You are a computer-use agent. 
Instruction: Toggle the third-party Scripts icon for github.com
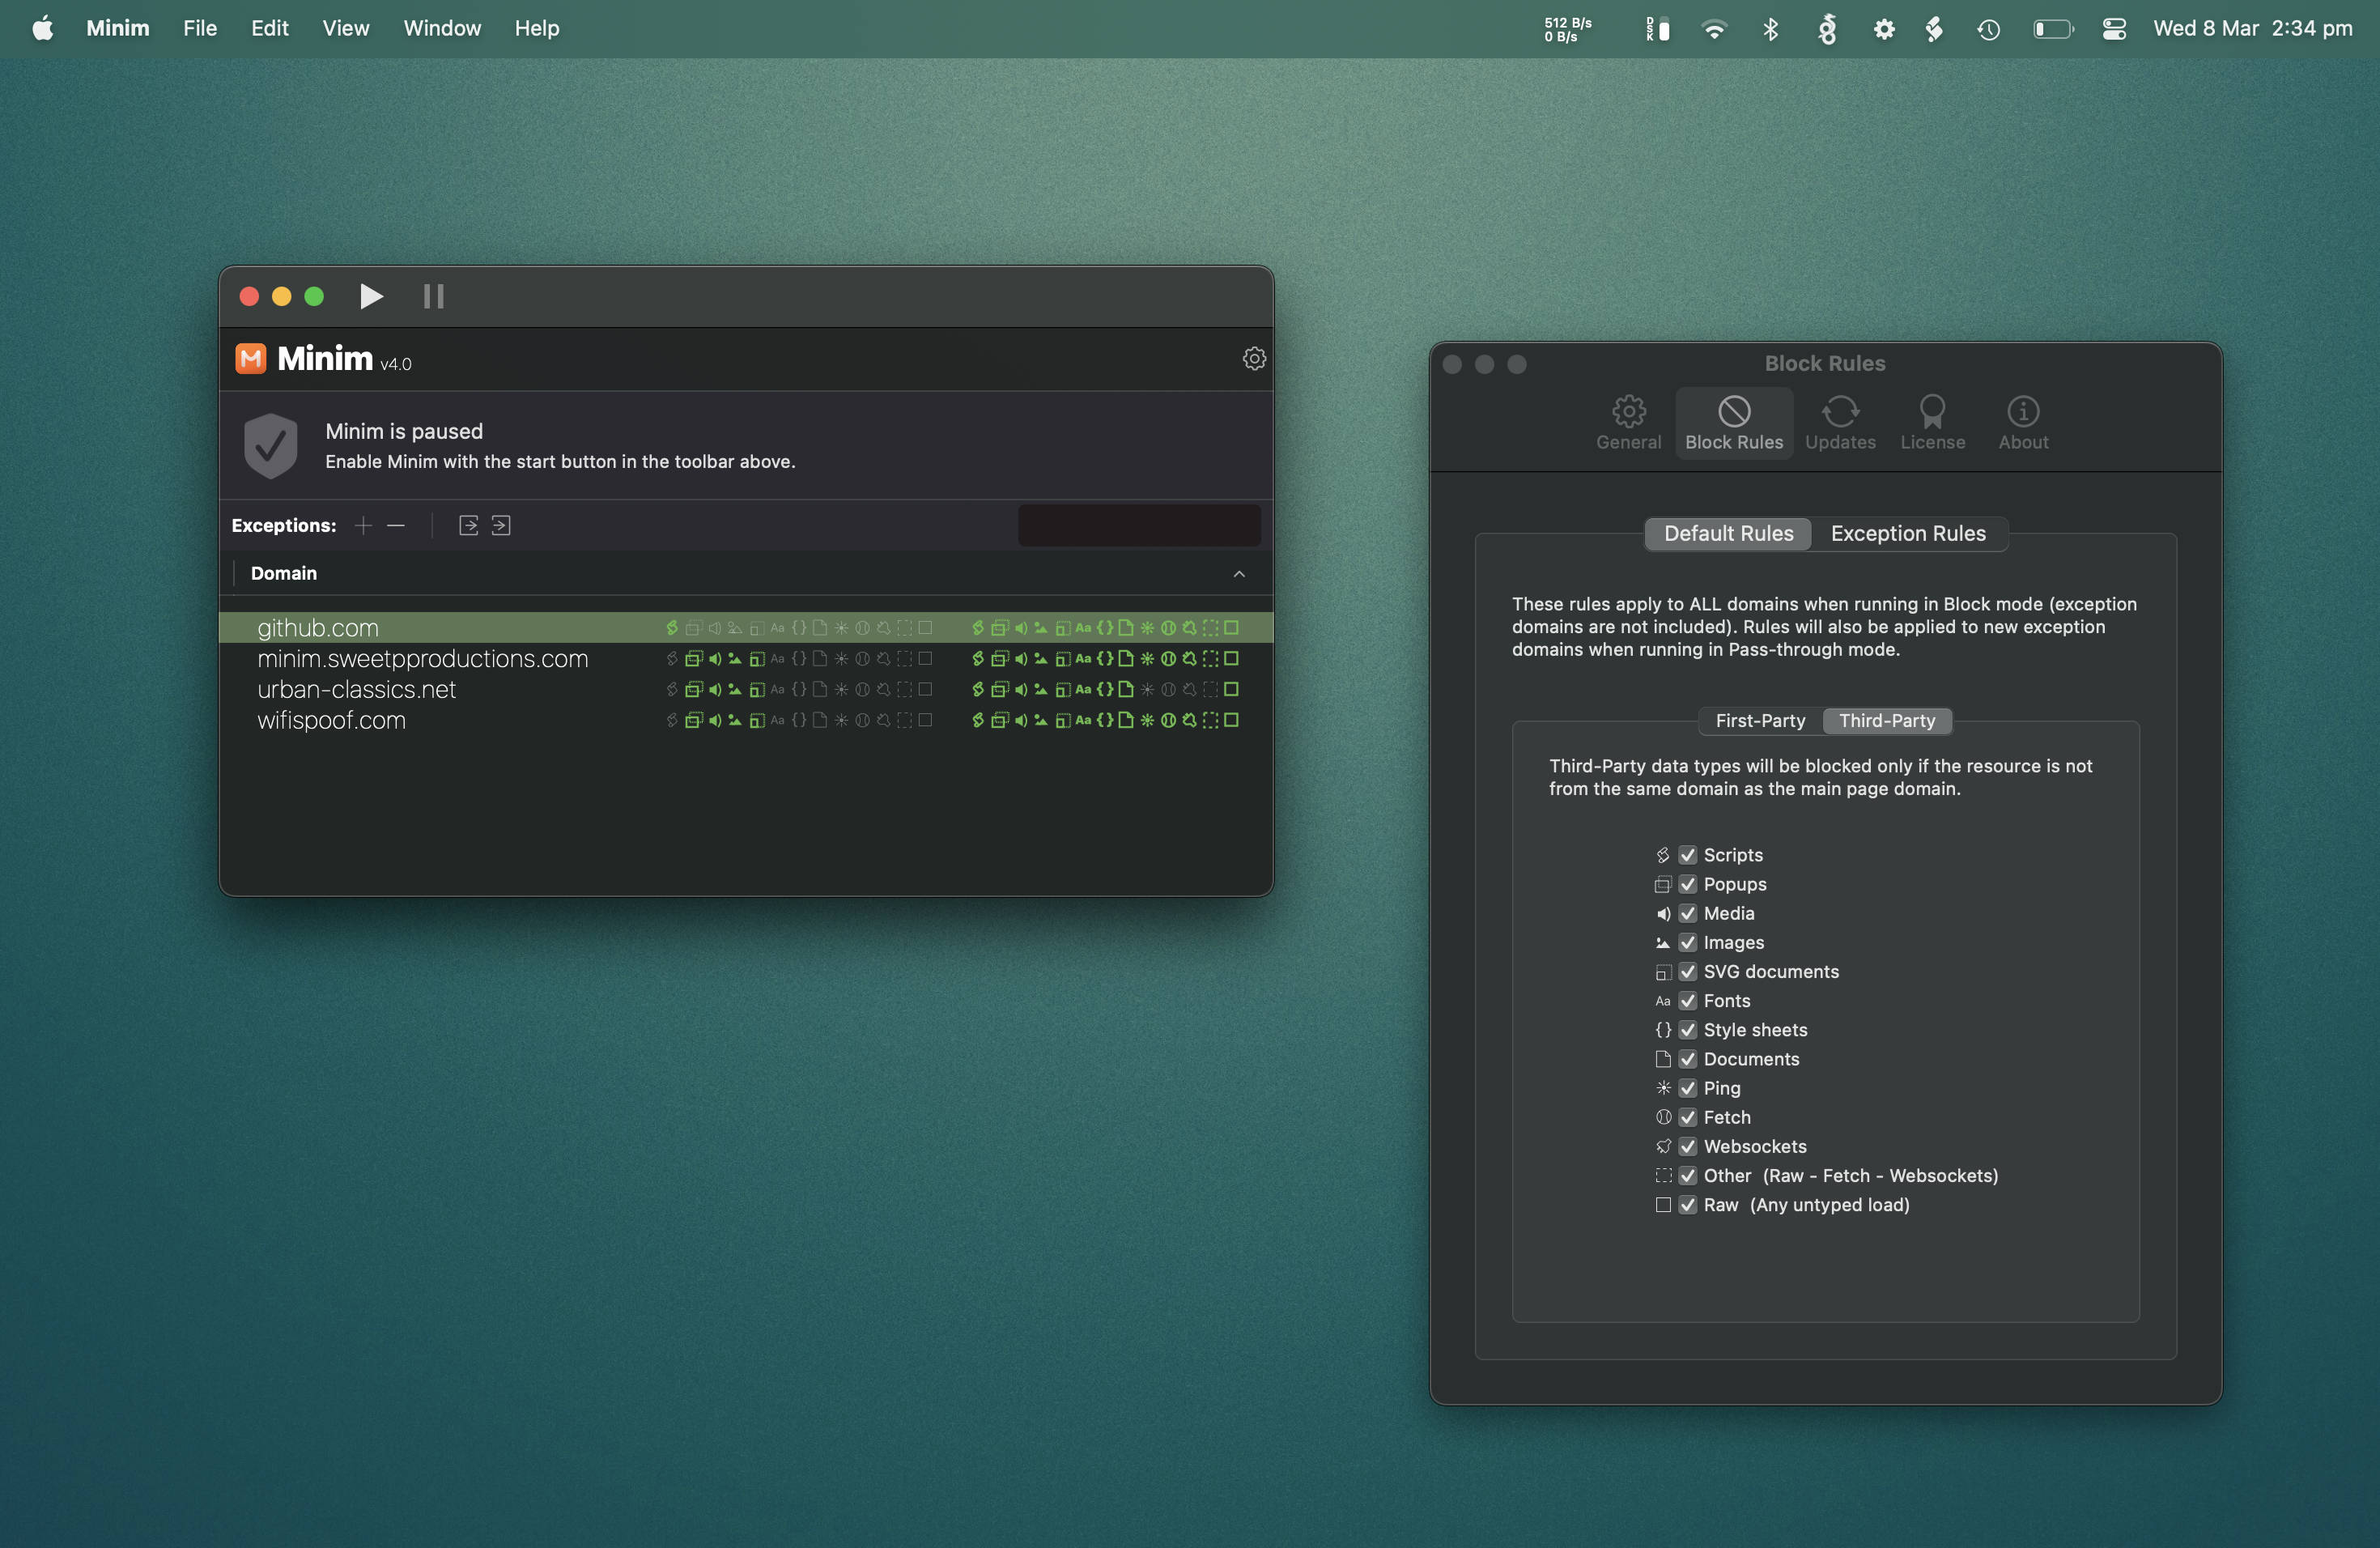pos(978,628)
